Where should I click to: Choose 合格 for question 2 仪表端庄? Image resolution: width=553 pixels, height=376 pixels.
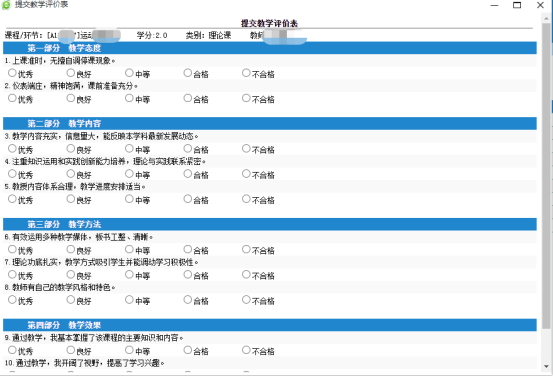coord(188,98)
